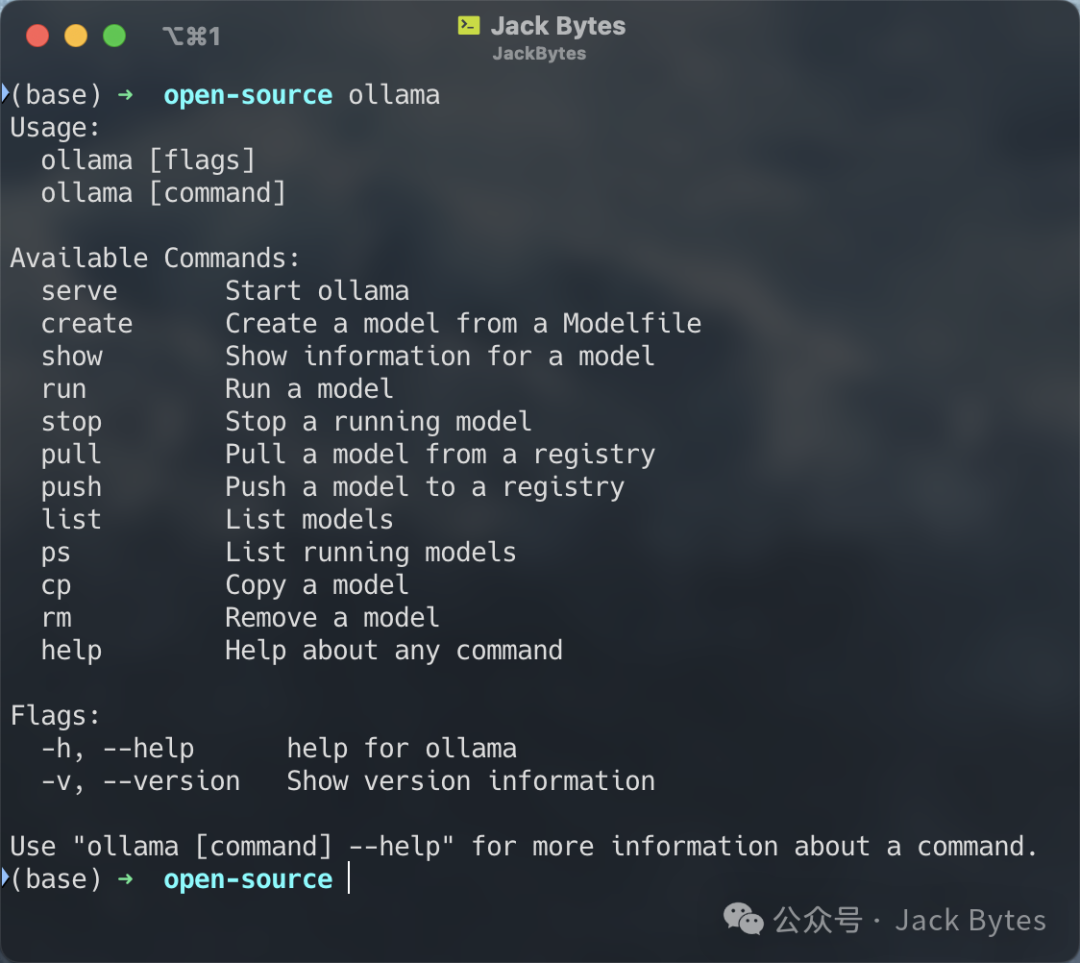The height and width of the screenshot is (963, 1080).
Task: Click the green arrow in the last prompt line
Action: coord(125,879)
